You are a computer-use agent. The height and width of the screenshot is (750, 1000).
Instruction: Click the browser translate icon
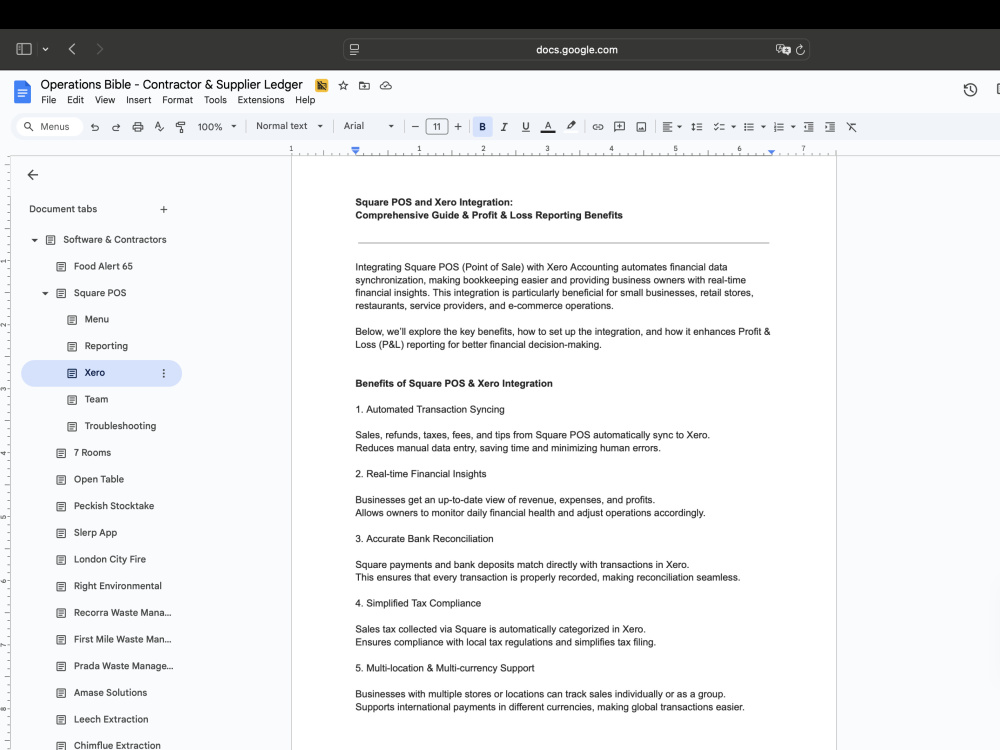(783, 50)
